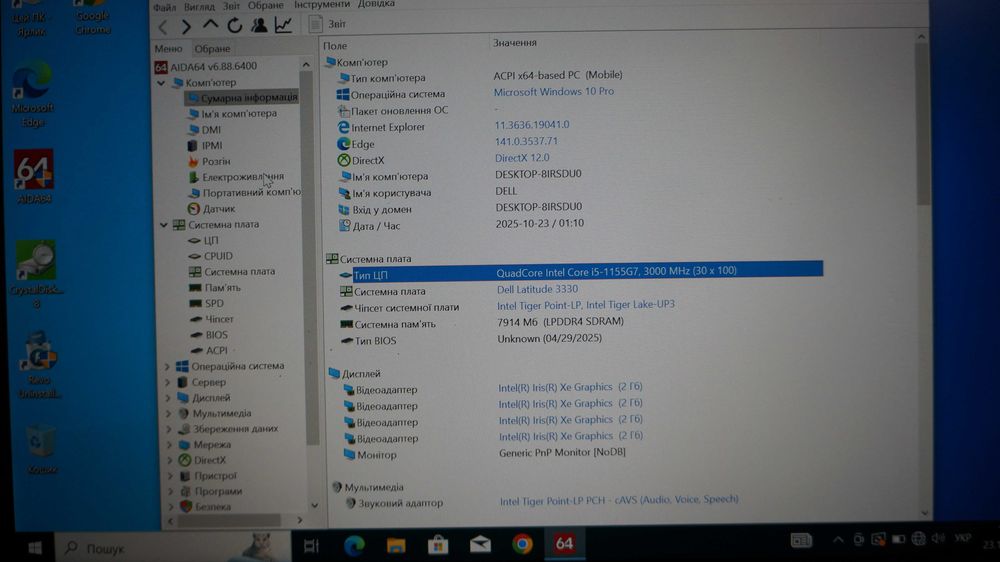Viewport: 1000px width, 562px height.
Task: Select Датчик in the tree
Action: click(212, 209)
